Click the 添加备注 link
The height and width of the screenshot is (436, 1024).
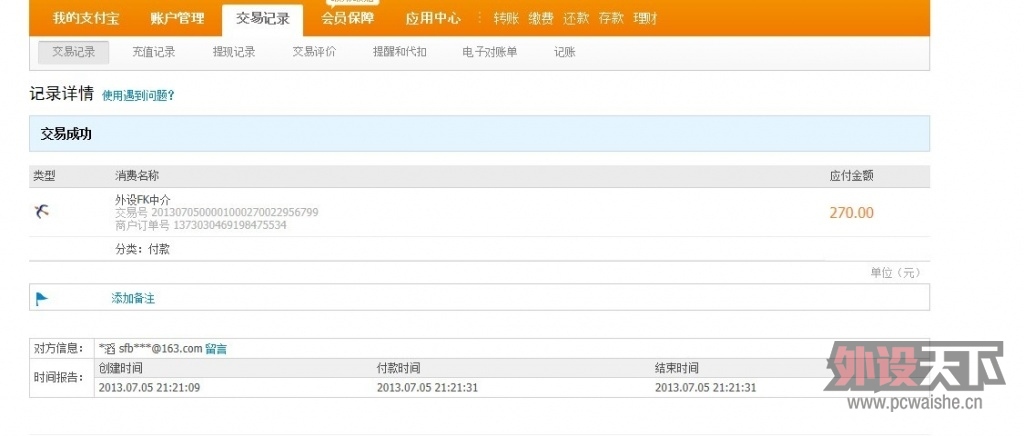click(133, 298)
